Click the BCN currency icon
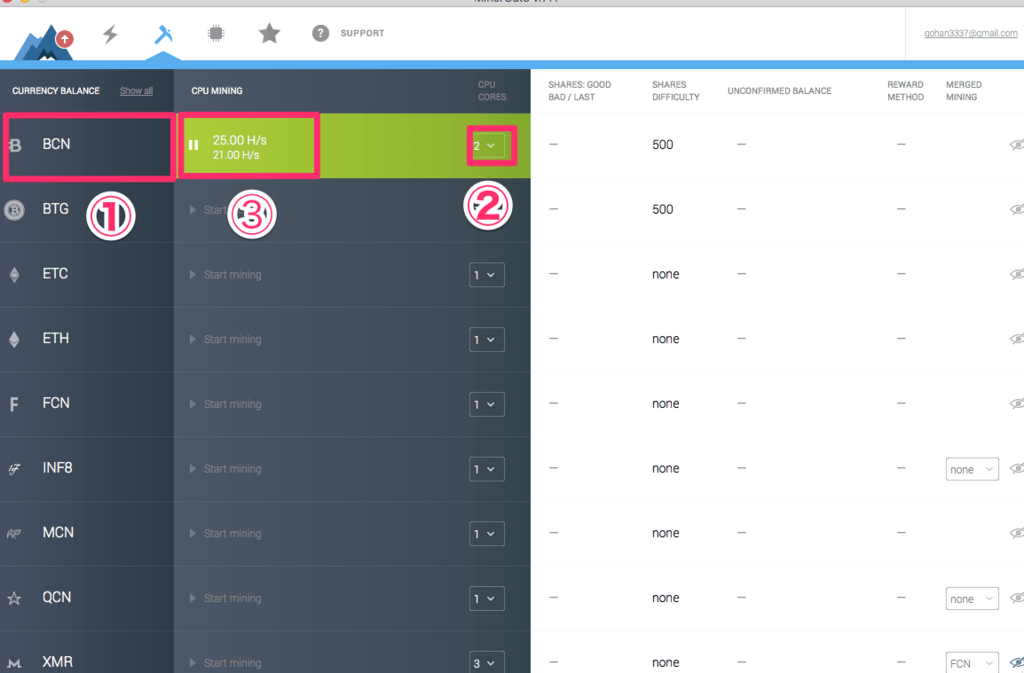This screenshot has height=673, width=1024. 15,145
